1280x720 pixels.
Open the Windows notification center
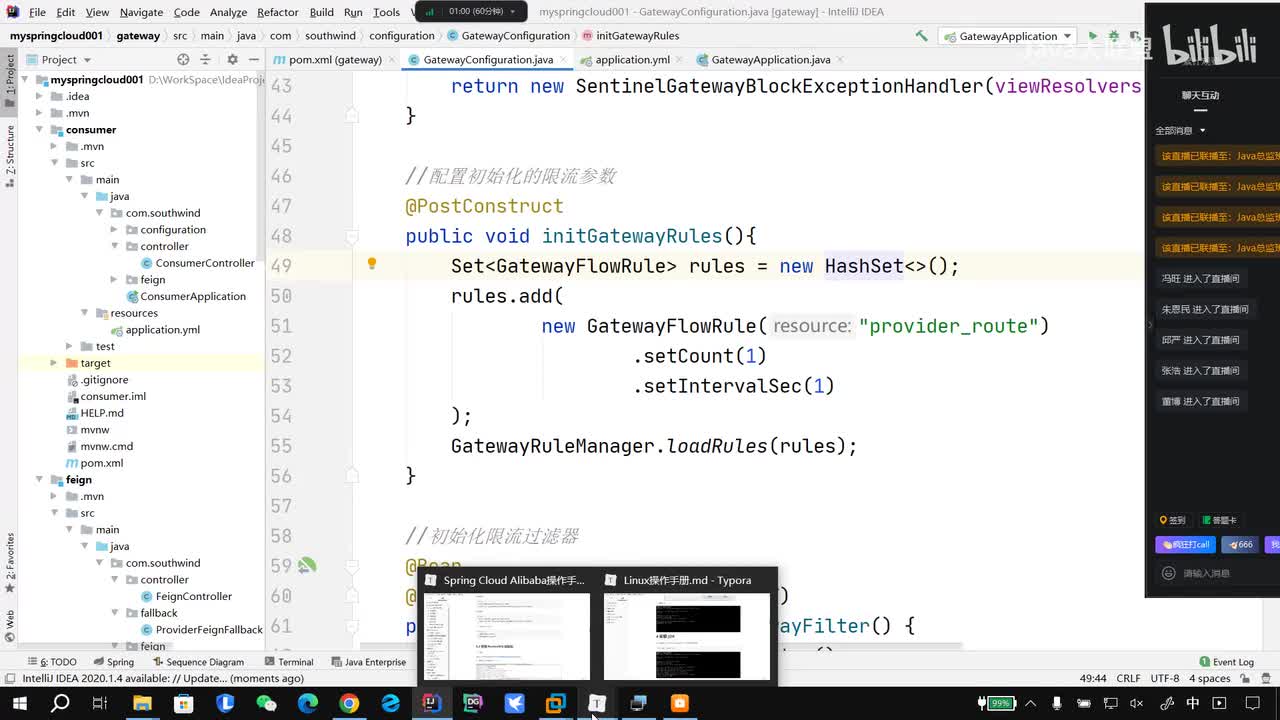1250,703
